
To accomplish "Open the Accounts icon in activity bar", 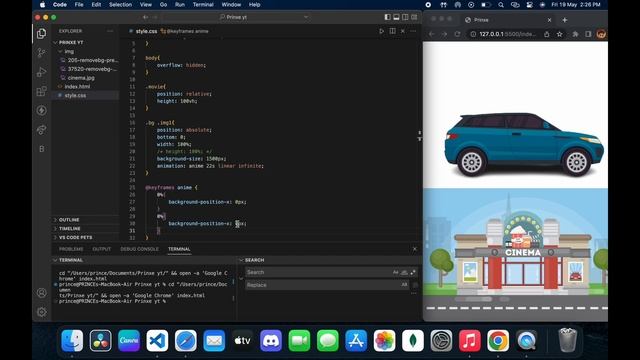I will click(41, 293).
